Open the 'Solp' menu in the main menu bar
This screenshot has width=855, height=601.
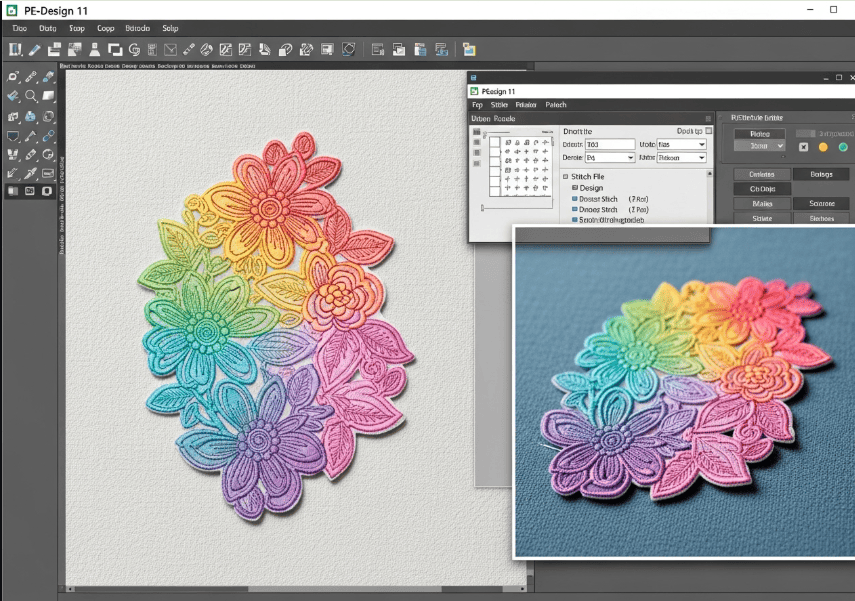(x=170, y=28)
